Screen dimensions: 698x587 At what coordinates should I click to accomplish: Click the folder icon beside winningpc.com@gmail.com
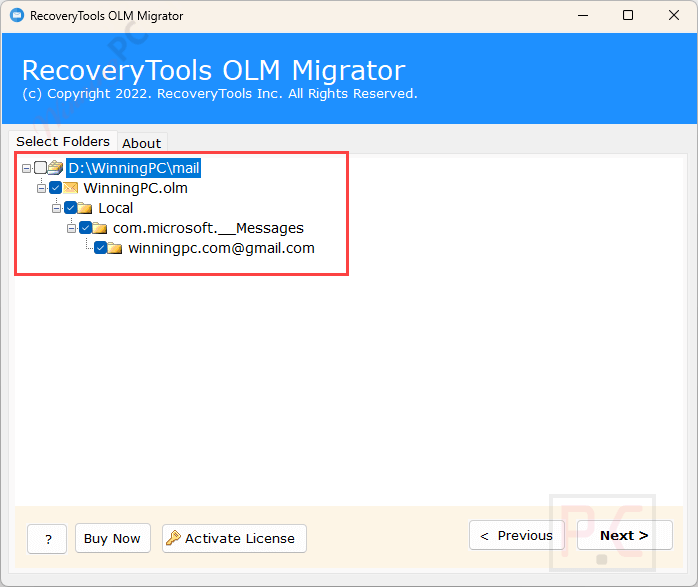115,248
